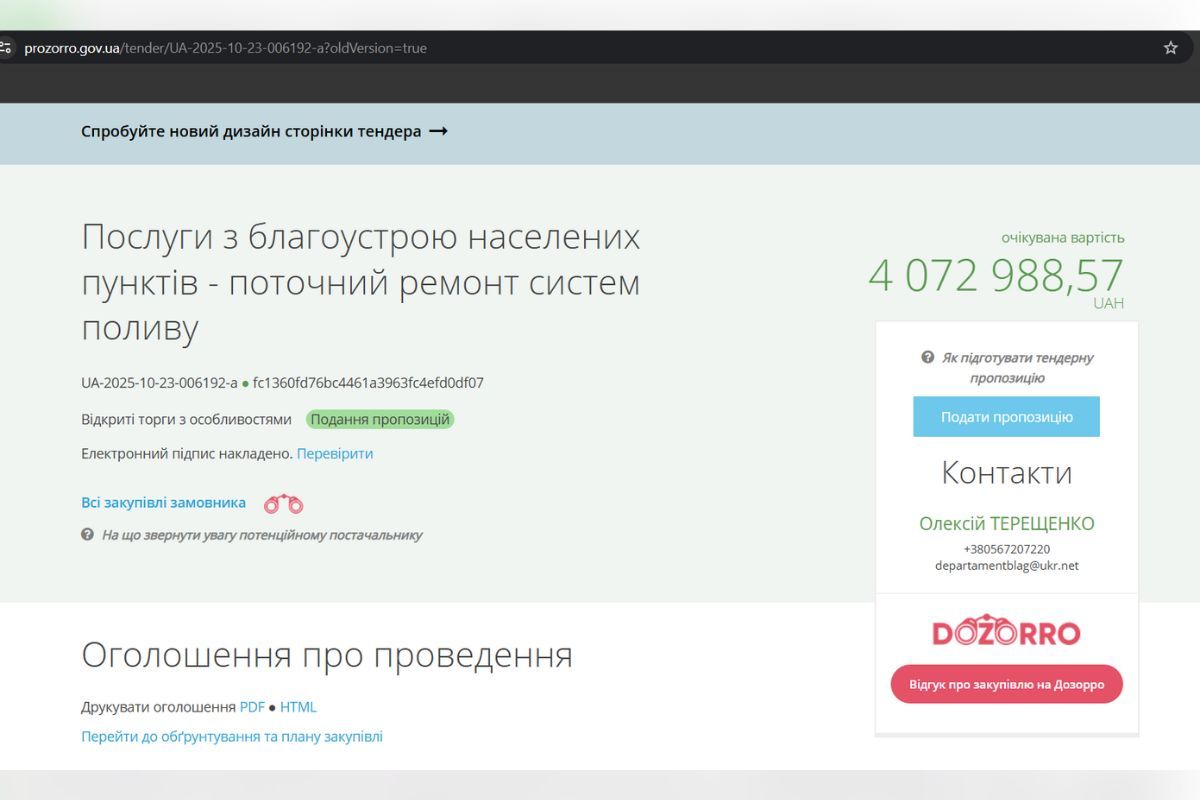
Task: Click the site settings icon in address bar
Action: (5, 48)
